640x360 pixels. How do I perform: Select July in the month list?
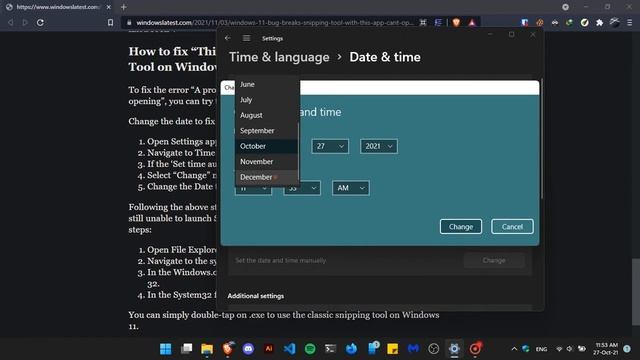coord(267,100)
